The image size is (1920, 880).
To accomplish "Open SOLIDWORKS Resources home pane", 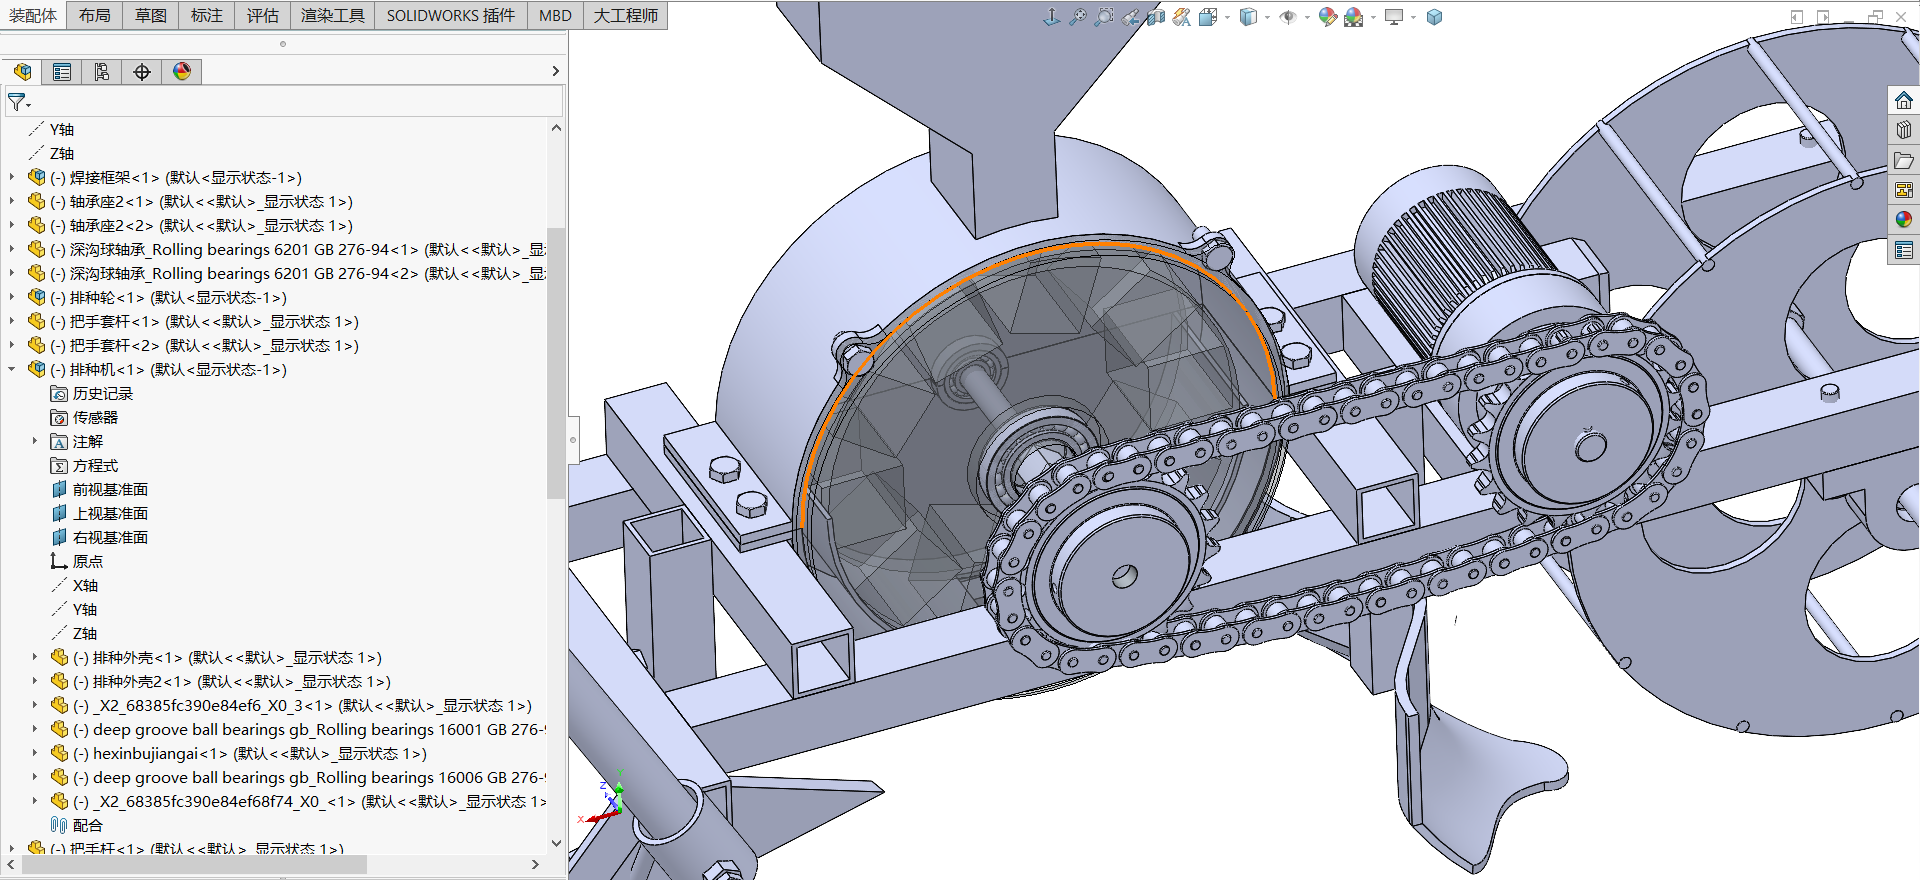I will coord(1903,100).
